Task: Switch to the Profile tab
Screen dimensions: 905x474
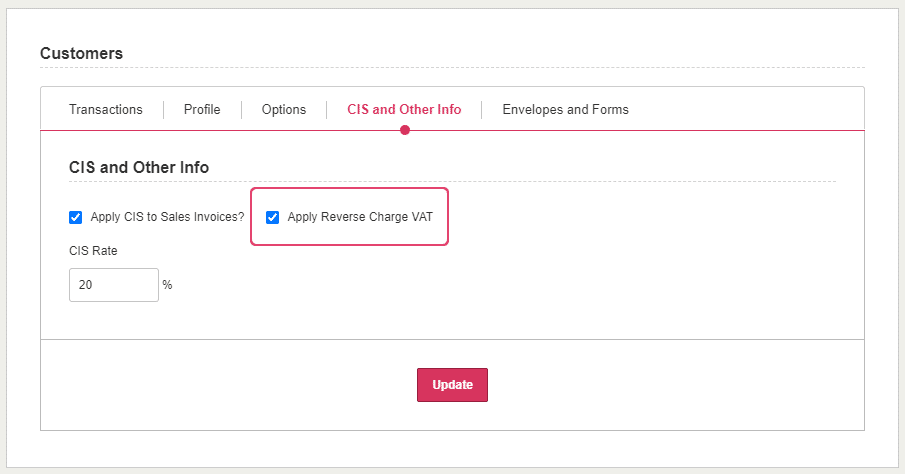Action: point(202,109)
